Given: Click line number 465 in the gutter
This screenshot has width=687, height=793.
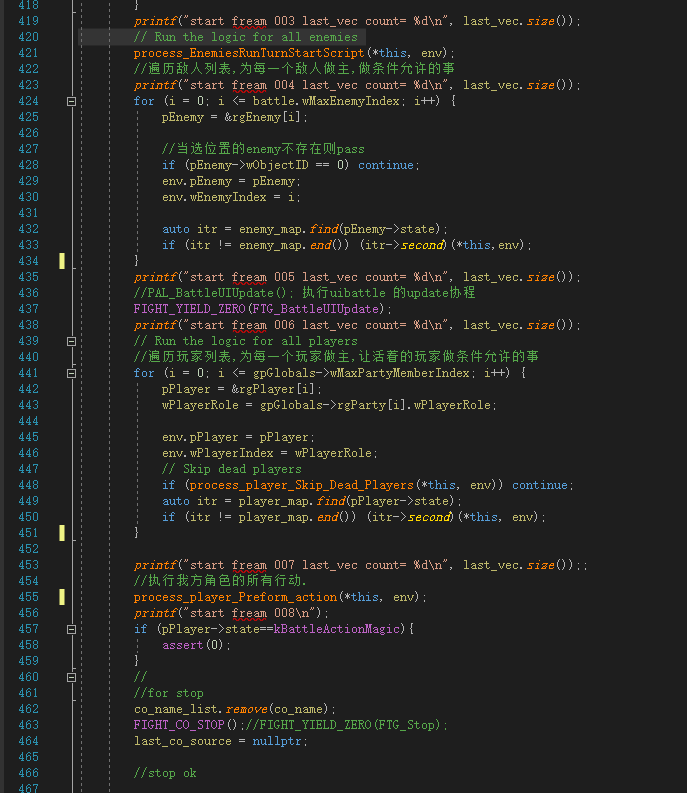Looking at the screenshot, I should (x=28, y=757).
